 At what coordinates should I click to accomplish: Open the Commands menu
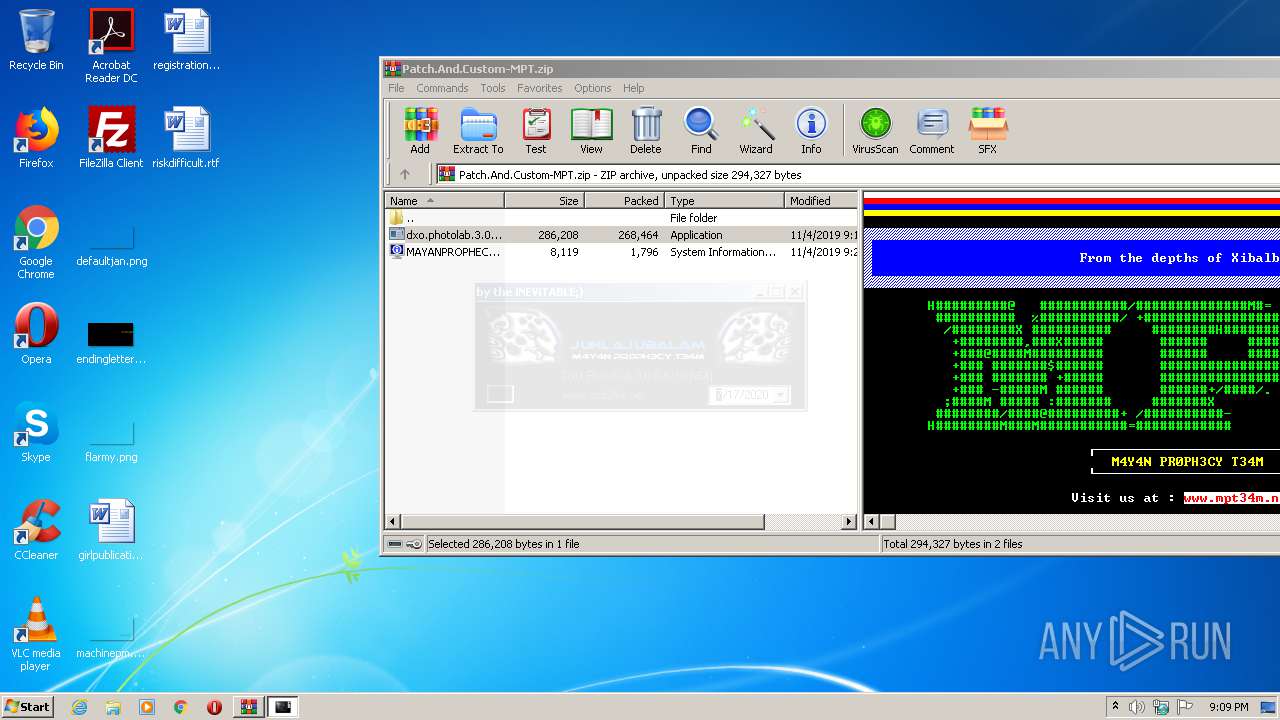[x=442, y=88]
